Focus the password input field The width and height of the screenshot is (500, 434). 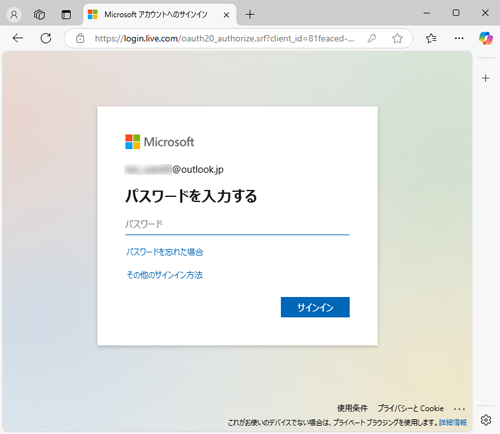pyautogui.click(x=237, y=224)
